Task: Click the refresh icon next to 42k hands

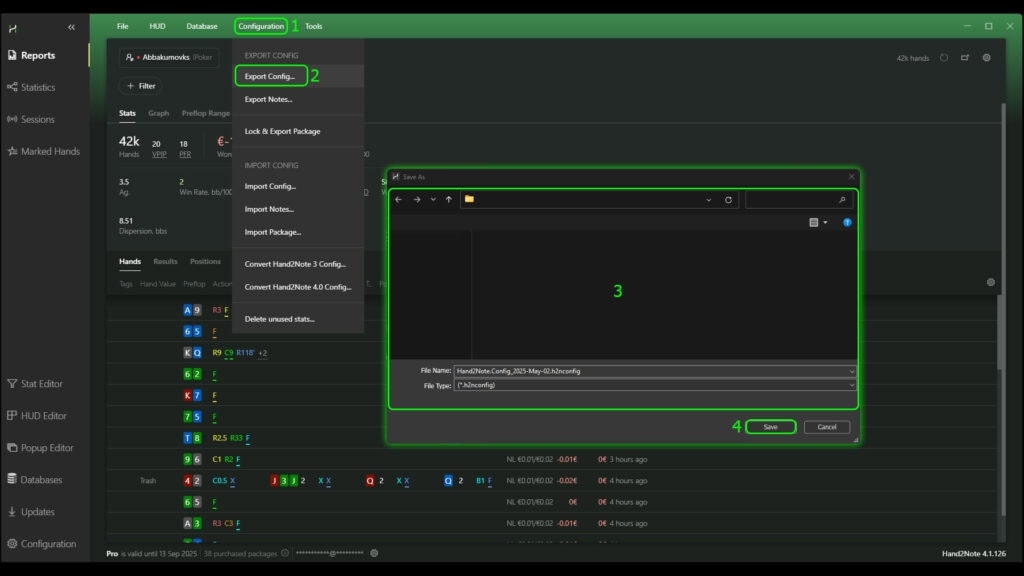Action: click(943, 58)
